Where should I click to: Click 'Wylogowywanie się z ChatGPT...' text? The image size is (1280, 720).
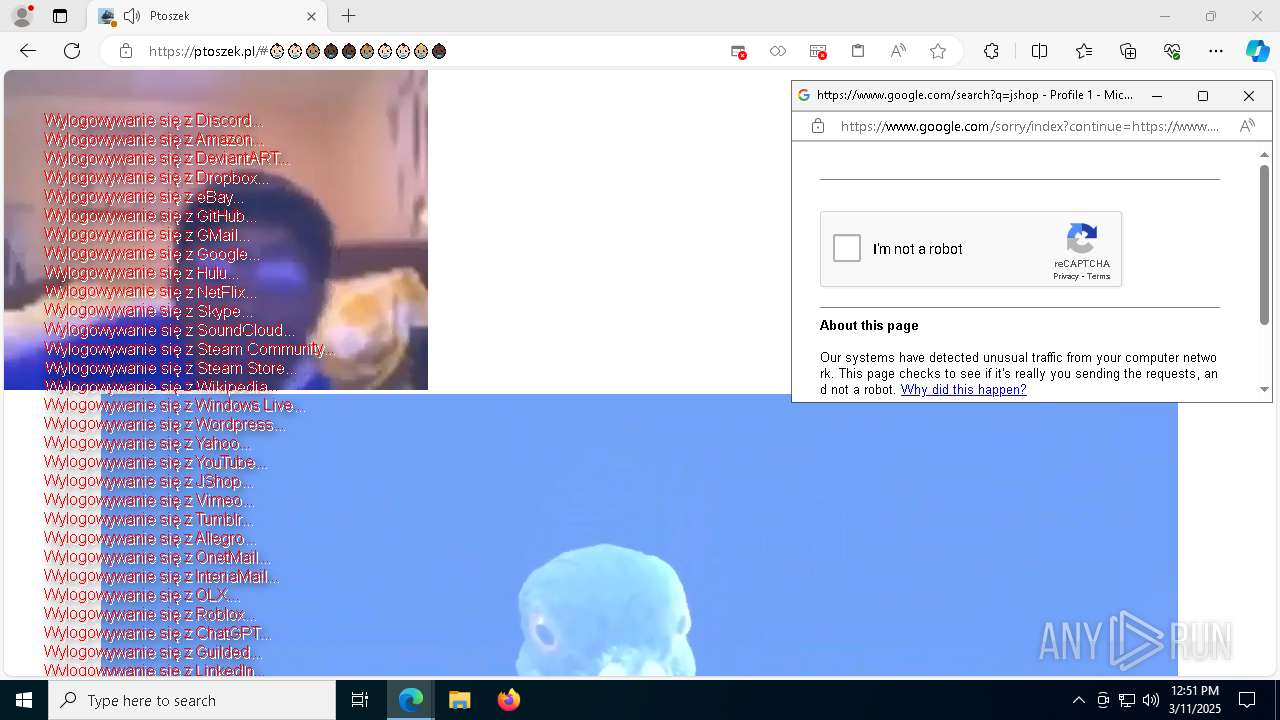[x=157, y=633]
